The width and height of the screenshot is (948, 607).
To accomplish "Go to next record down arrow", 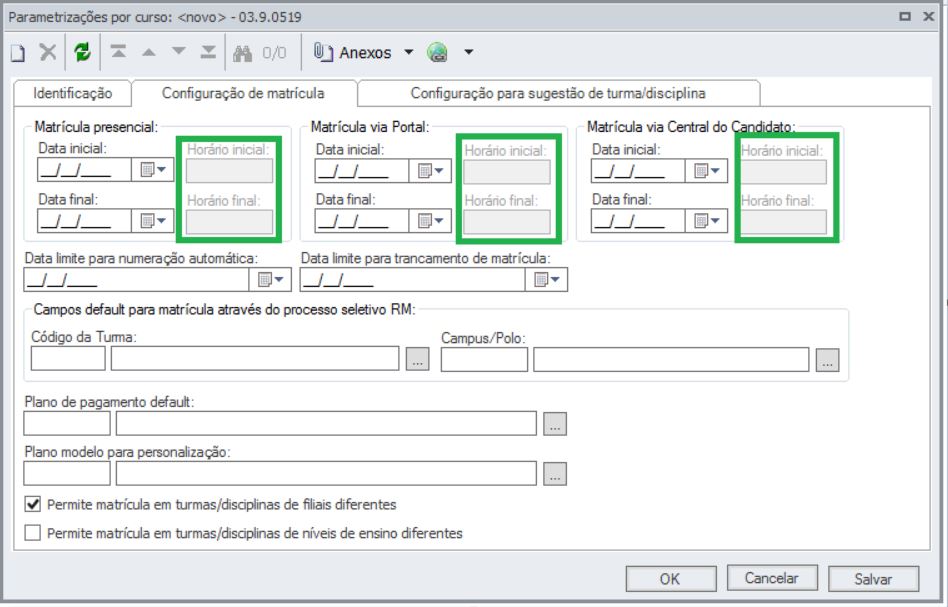I will [179, 52].
